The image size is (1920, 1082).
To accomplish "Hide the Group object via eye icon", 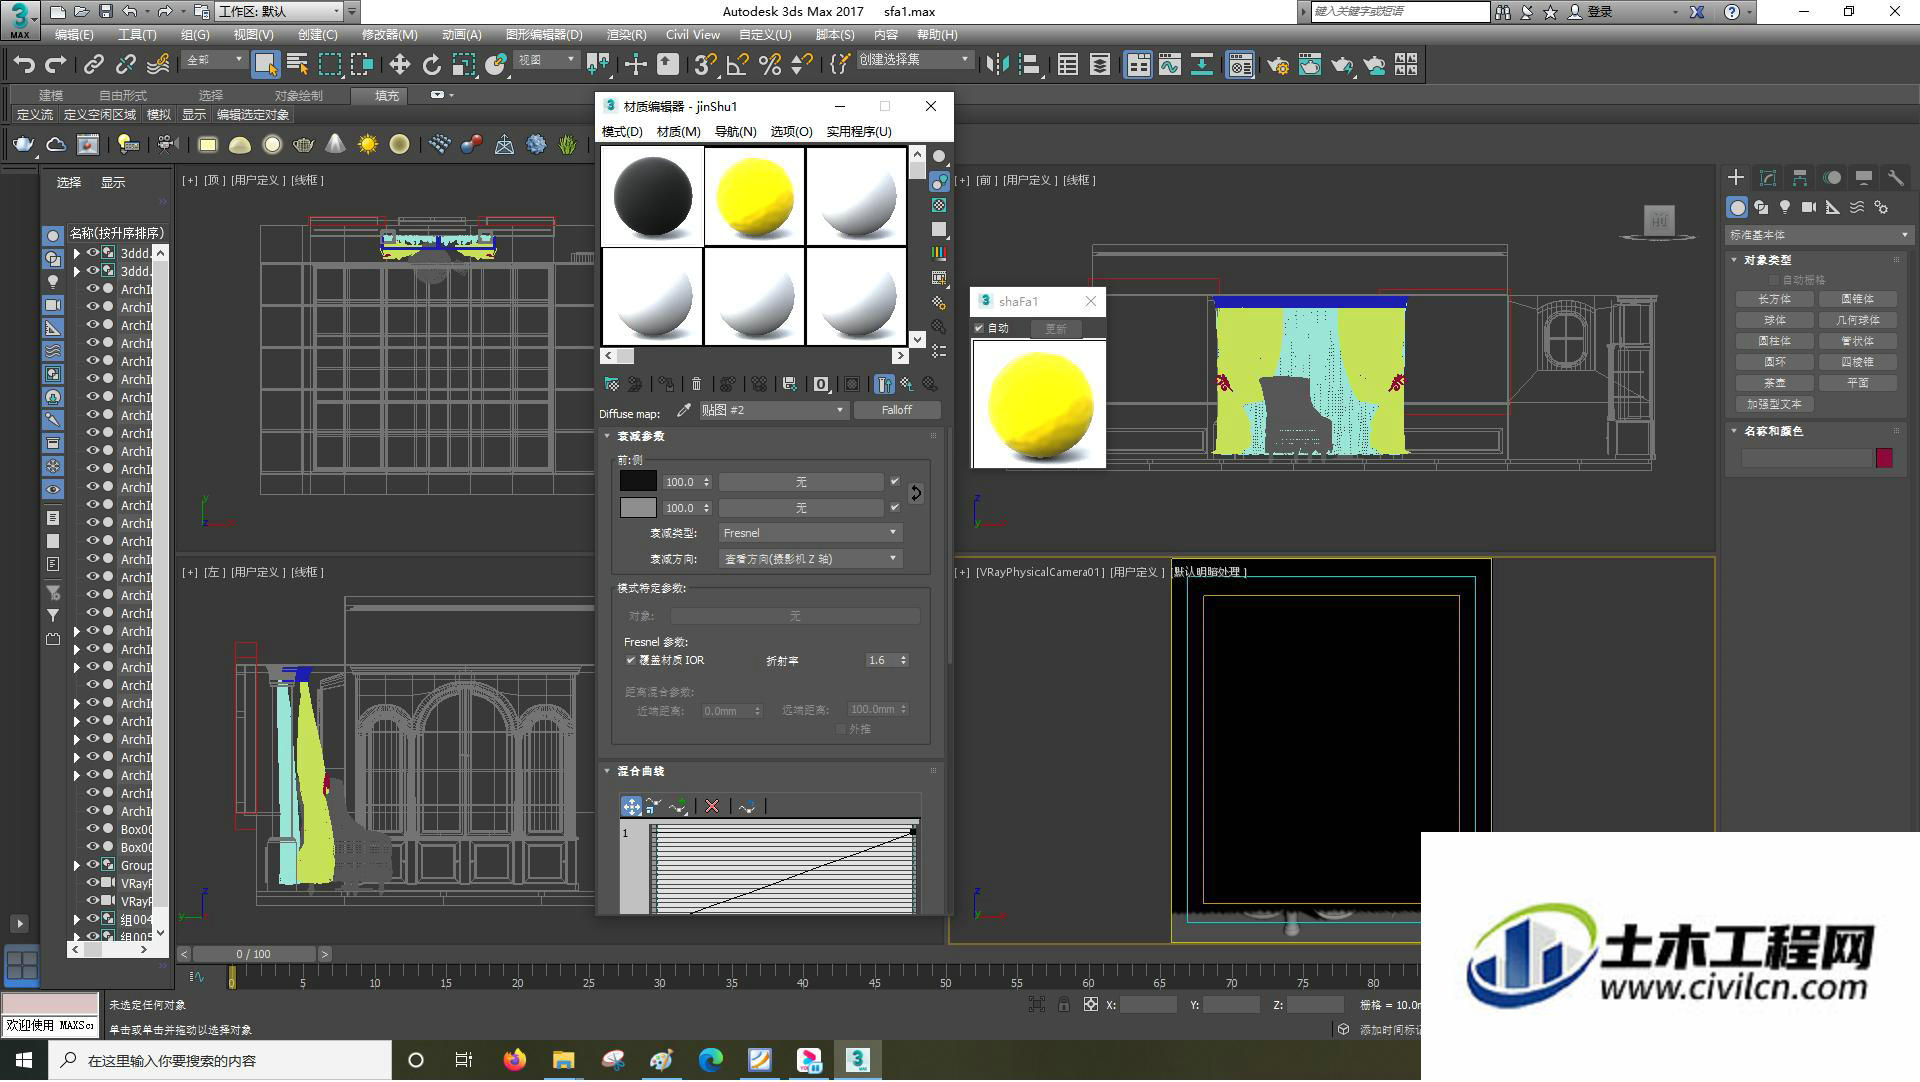I will tap(93, 866).
